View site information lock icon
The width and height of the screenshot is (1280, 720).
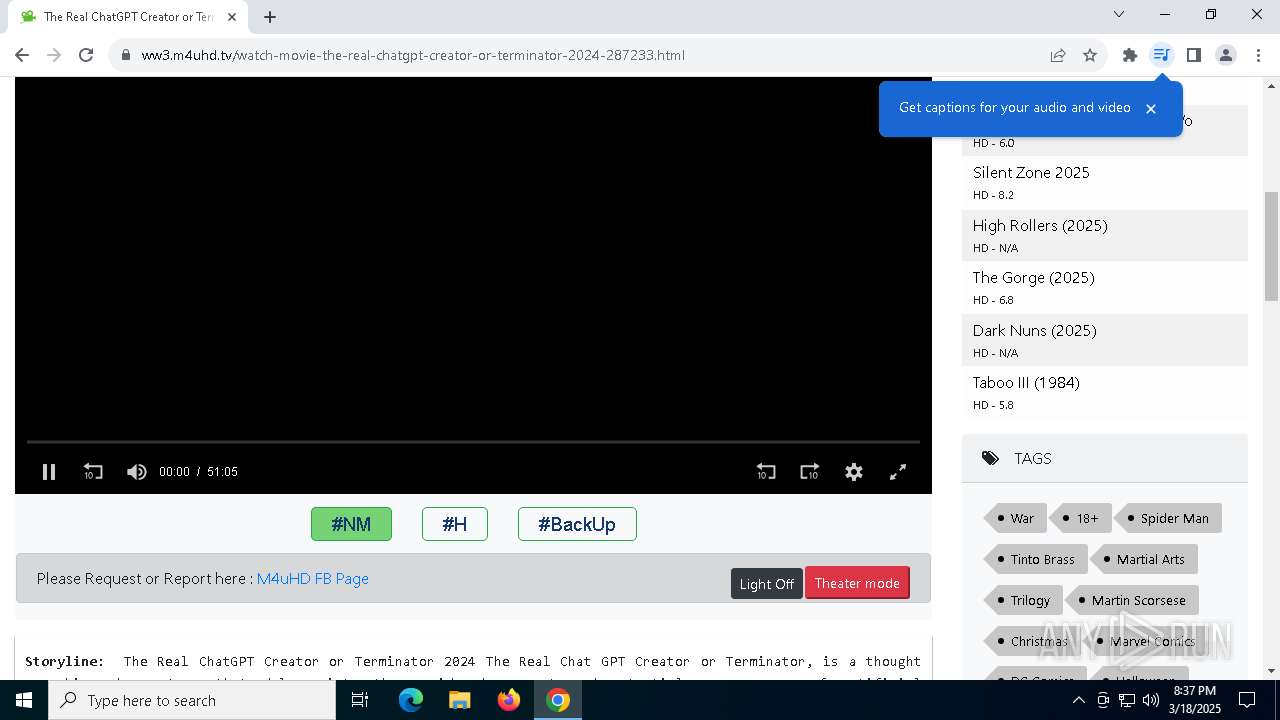125,55
